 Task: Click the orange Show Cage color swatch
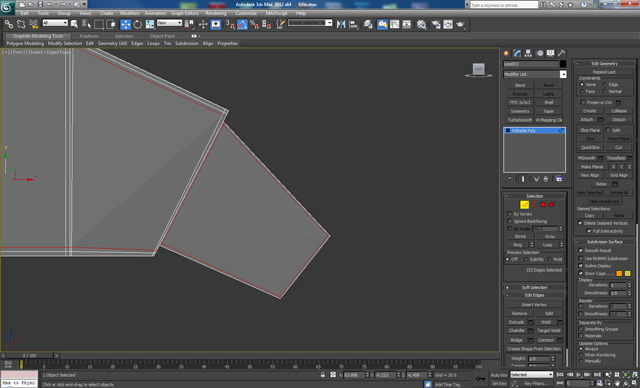(619, 273)
